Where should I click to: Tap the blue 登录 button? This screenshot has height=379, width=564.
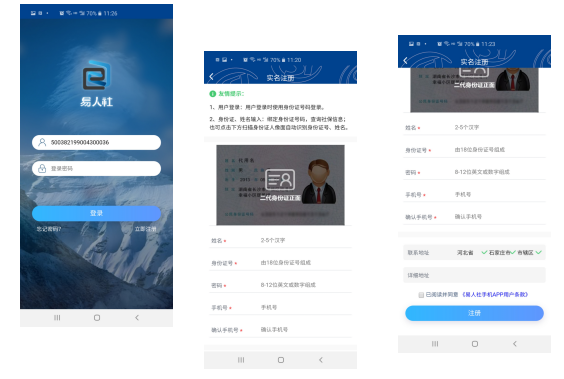click(x=96, y=213)
